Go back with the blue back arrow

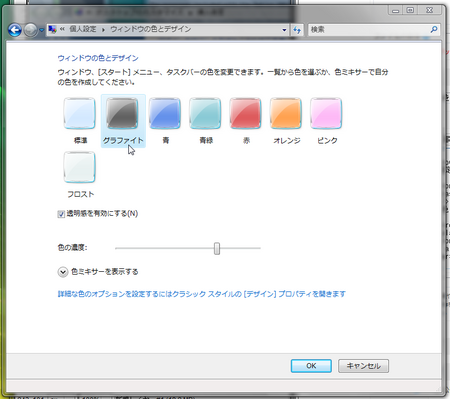tap(15, 30)
